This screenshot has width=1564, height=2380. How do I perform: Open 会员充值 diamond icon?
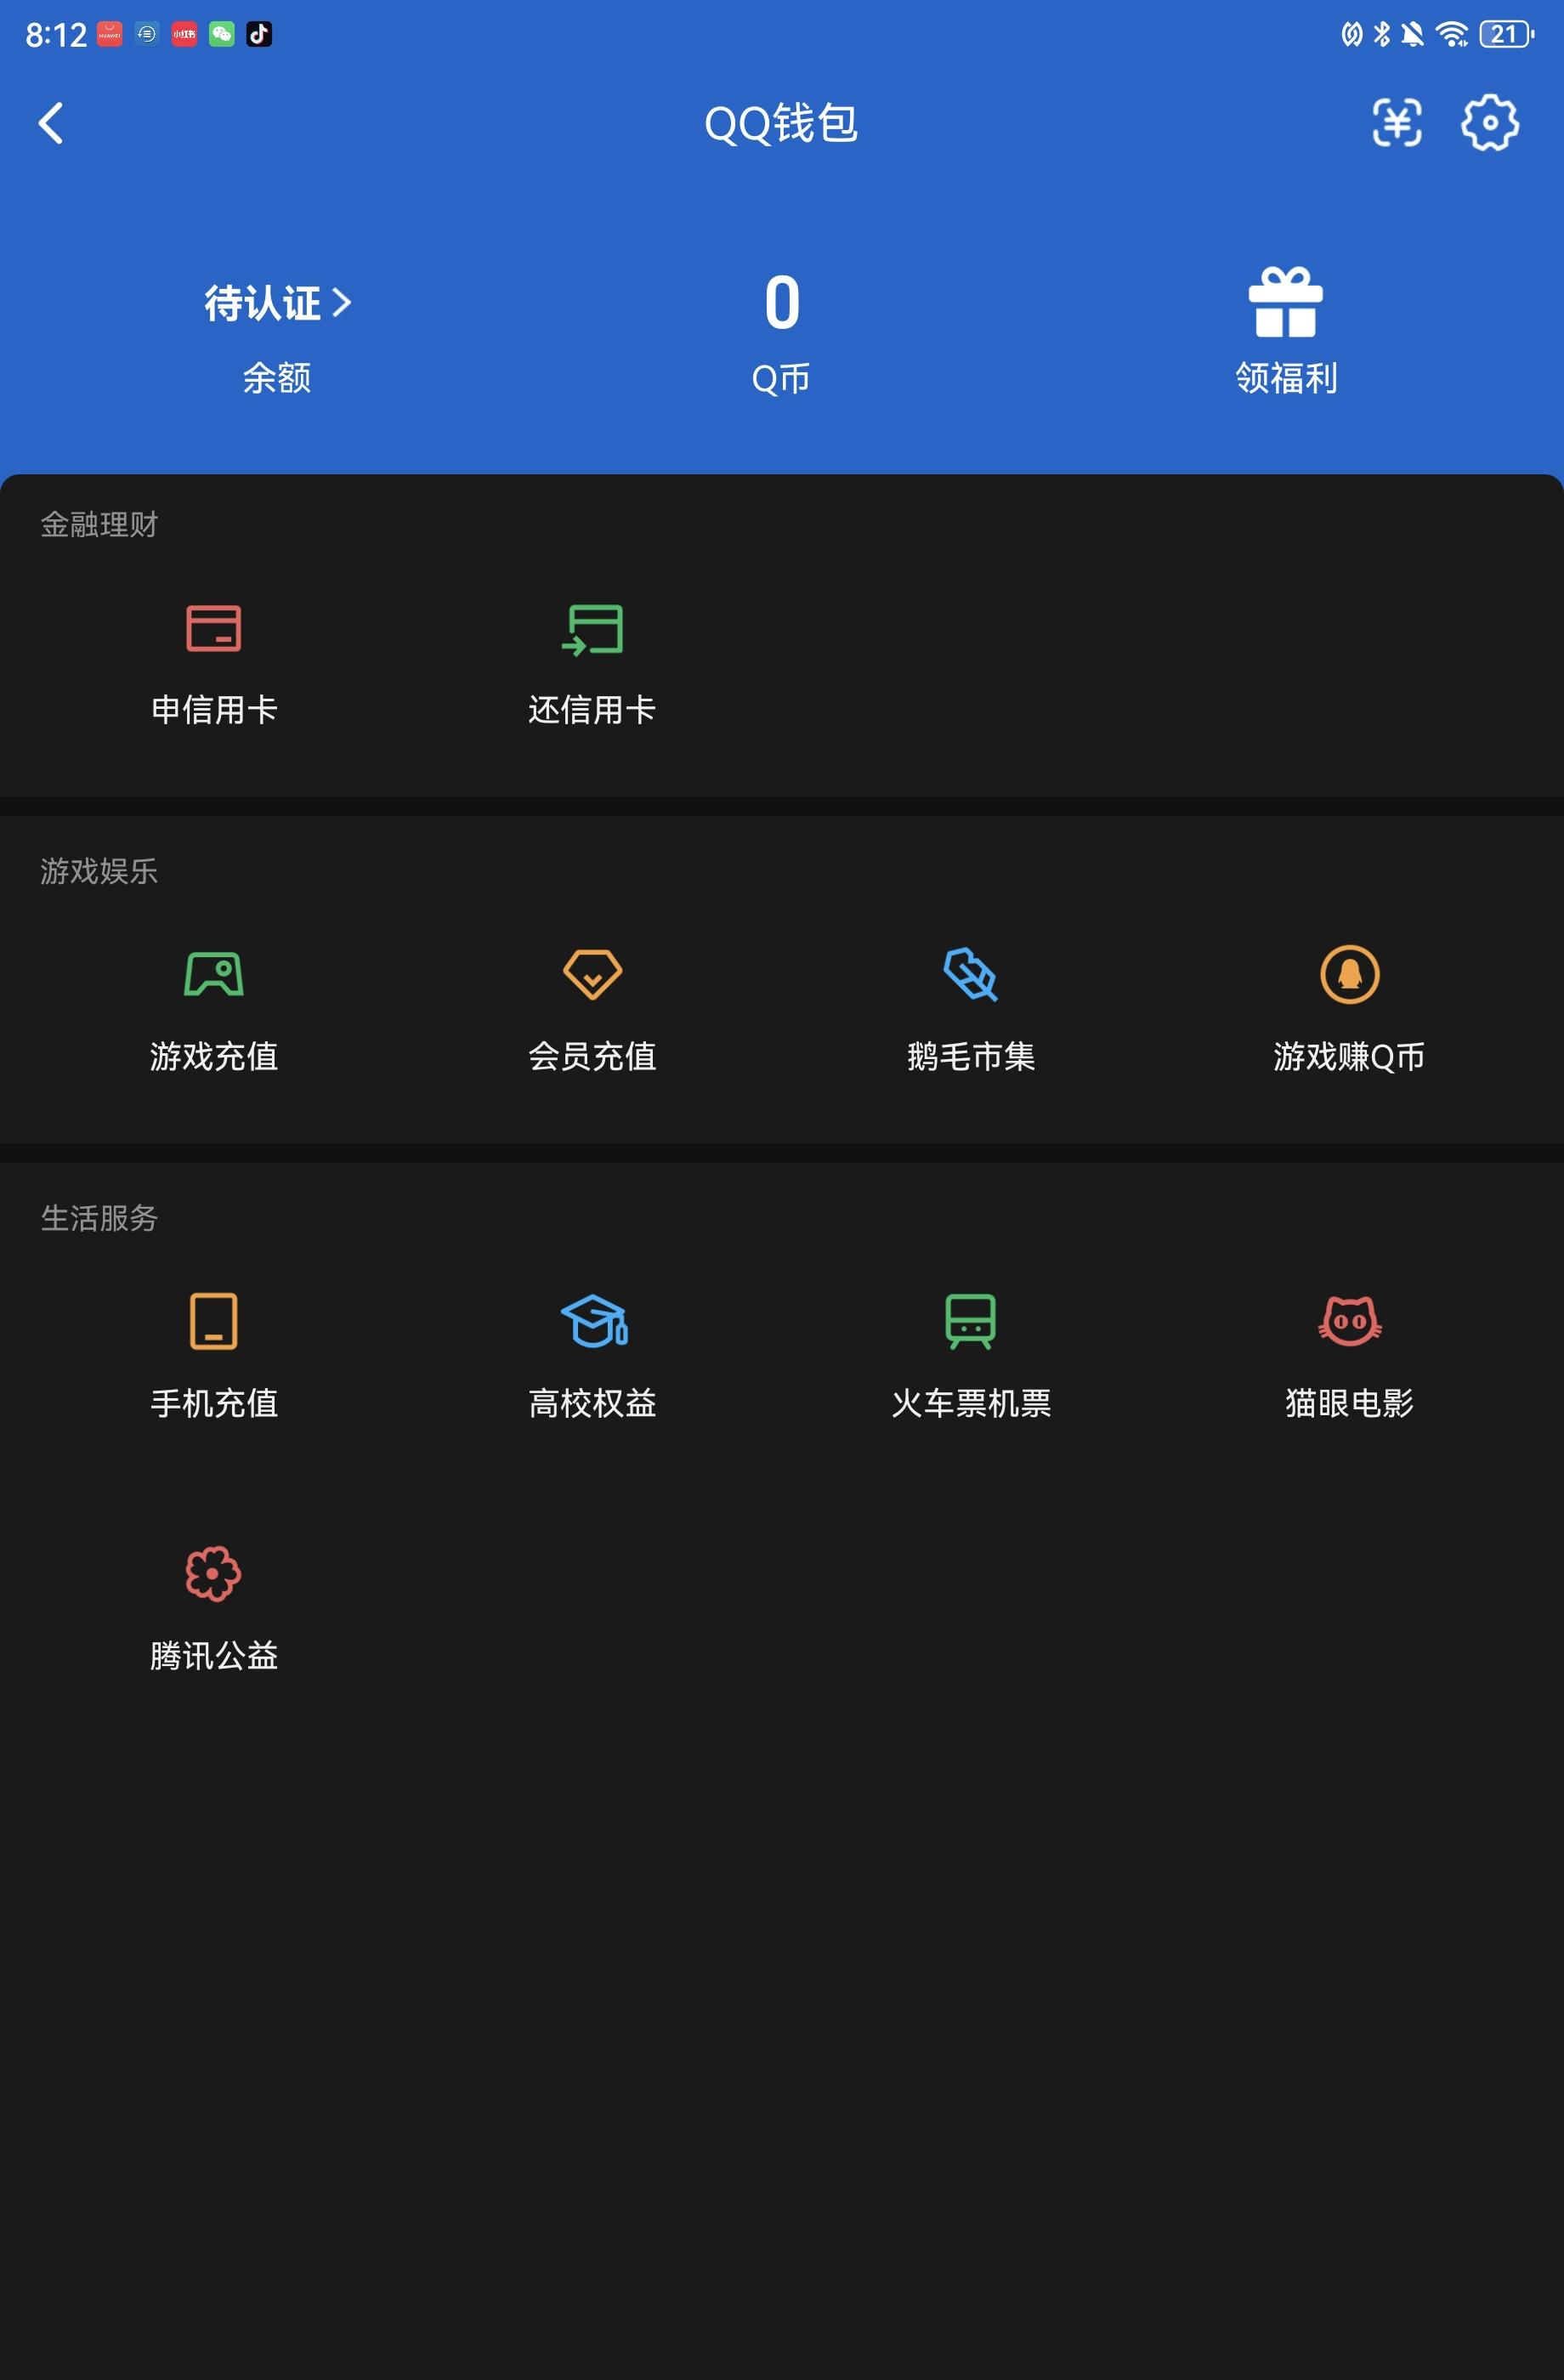[x=592, y=974]
